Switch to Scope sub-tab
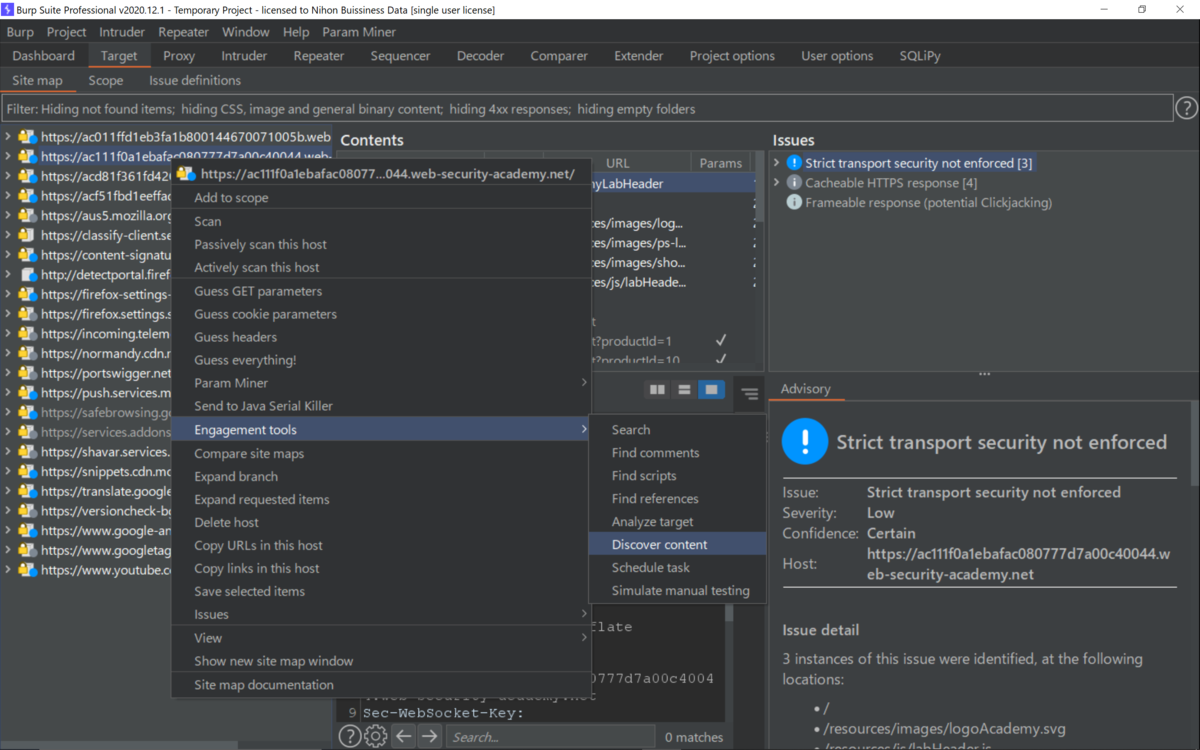The image size is (1200, 750). pos(106,80)
